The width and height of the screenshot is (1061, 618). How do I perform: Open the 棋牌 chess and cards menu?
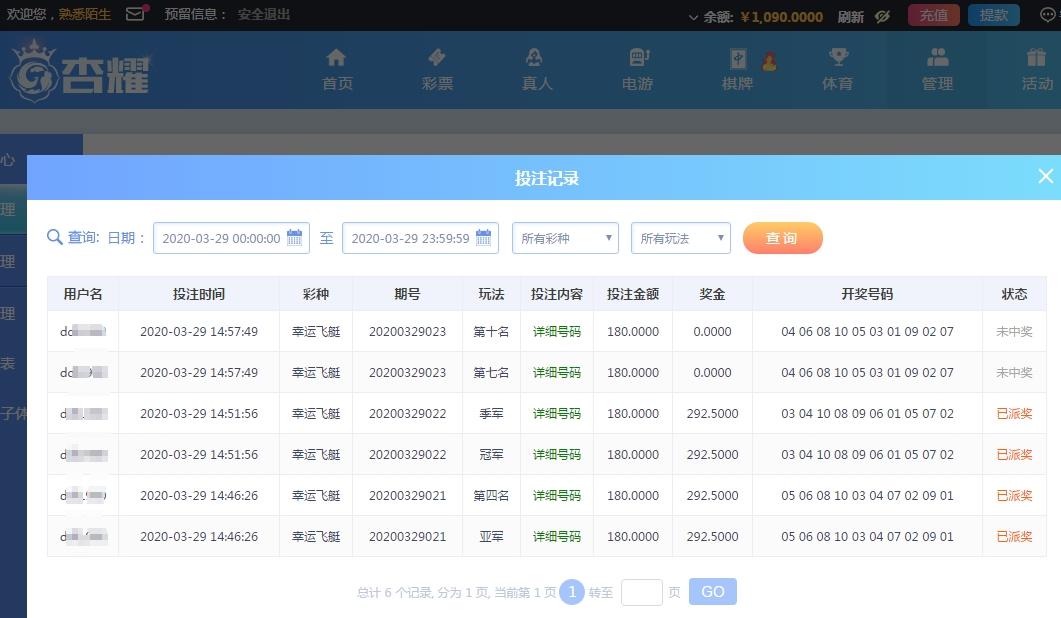click(x=738, y=69)
